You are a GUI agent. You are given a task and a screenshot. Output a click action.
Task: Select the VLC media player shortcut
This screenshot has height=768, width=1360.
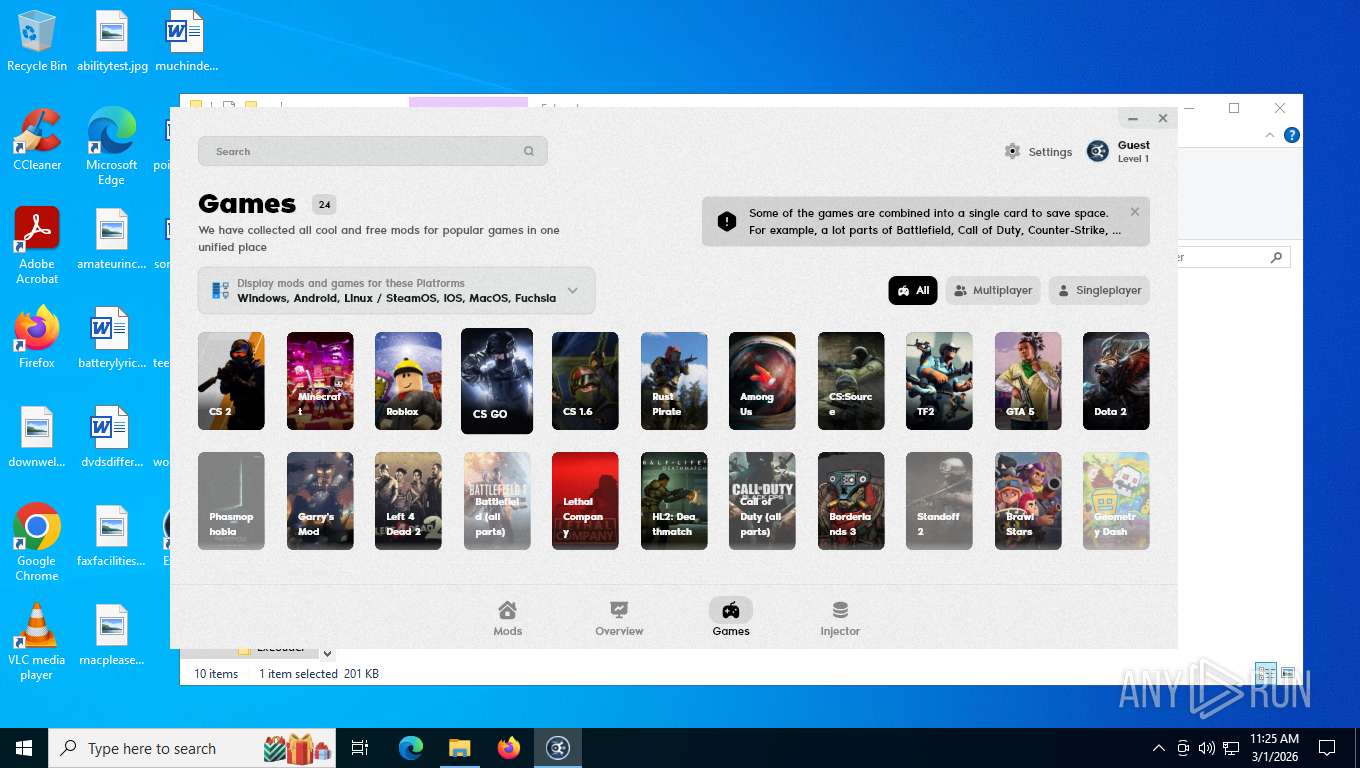pyautogui.click(x=37, y=641)
